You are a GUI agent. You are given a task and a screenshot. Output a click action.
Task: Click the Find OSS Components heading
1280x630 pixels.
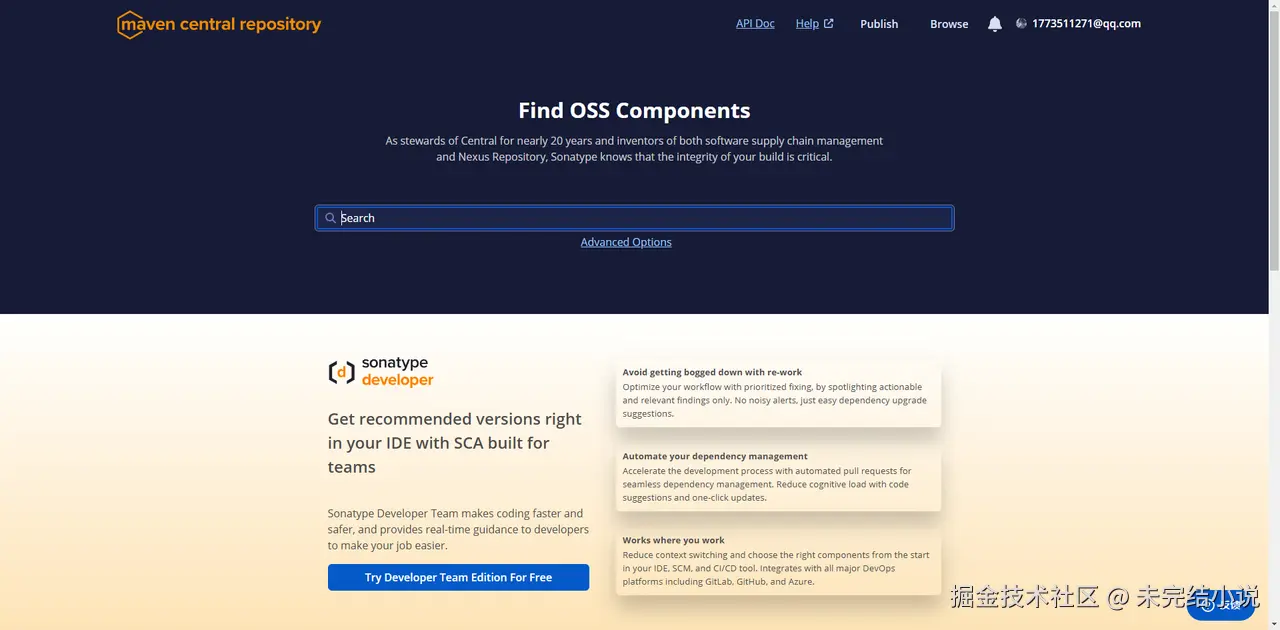click(x=634, y=111)
